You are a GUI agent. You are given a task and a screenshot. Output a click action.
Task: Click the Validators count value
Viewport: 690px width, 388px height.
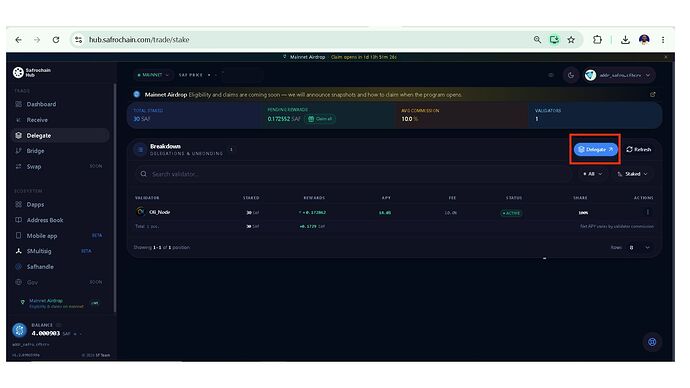537,119
